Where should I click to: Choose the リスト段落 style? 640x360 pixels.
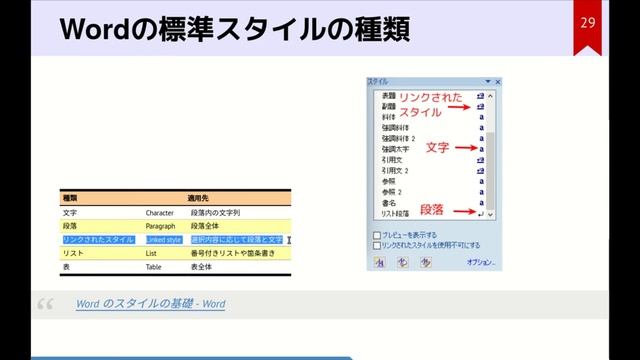(x=395, y=213)
